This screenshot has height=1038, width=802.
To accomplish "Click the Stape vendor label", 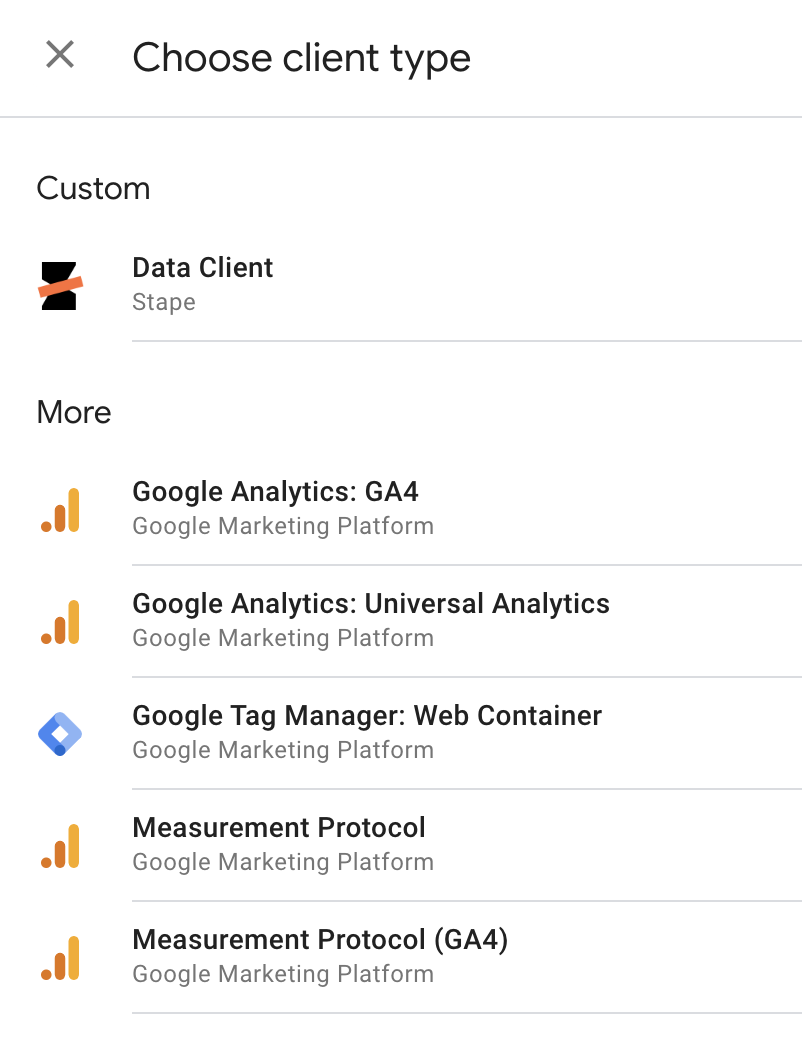I will pyautogui.click(x=164, y=303).
